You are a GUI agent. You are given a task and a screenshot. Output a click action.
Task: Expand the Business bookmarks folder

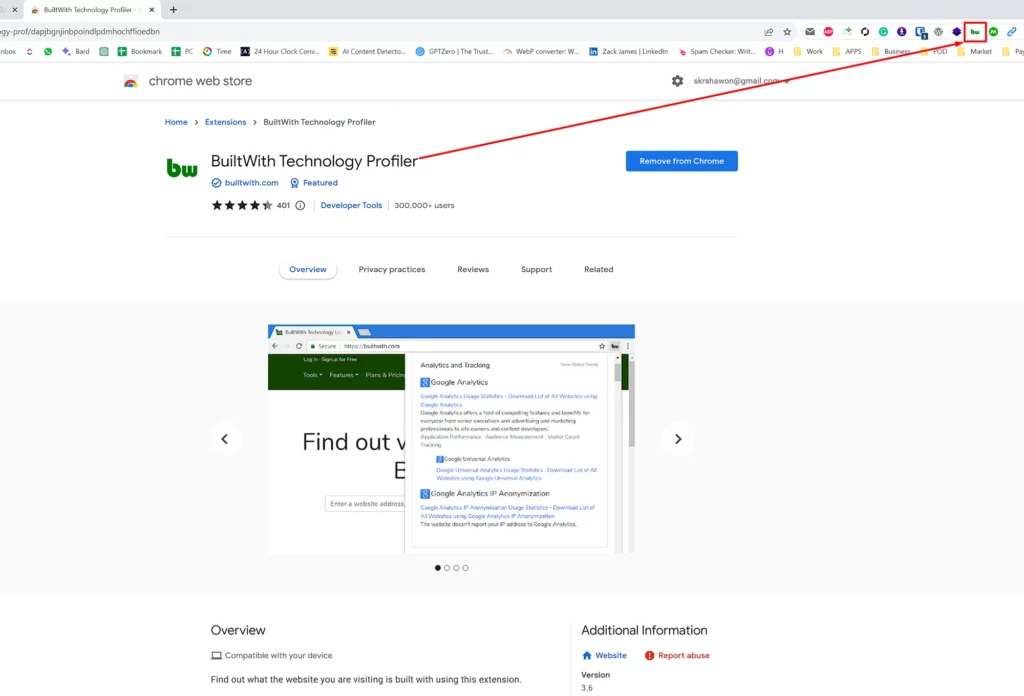[891, 51]
